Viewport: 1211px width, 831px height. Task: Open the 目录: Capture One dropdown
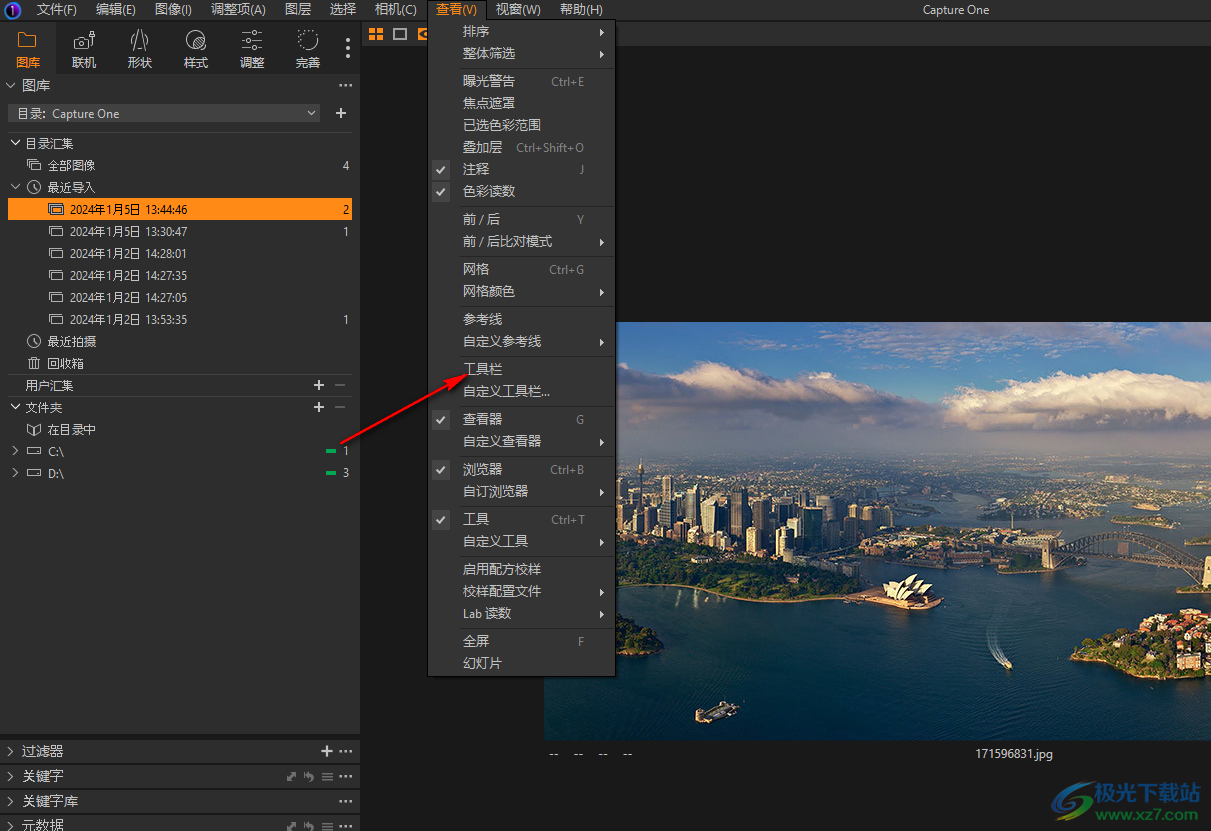tap(163, 114)
